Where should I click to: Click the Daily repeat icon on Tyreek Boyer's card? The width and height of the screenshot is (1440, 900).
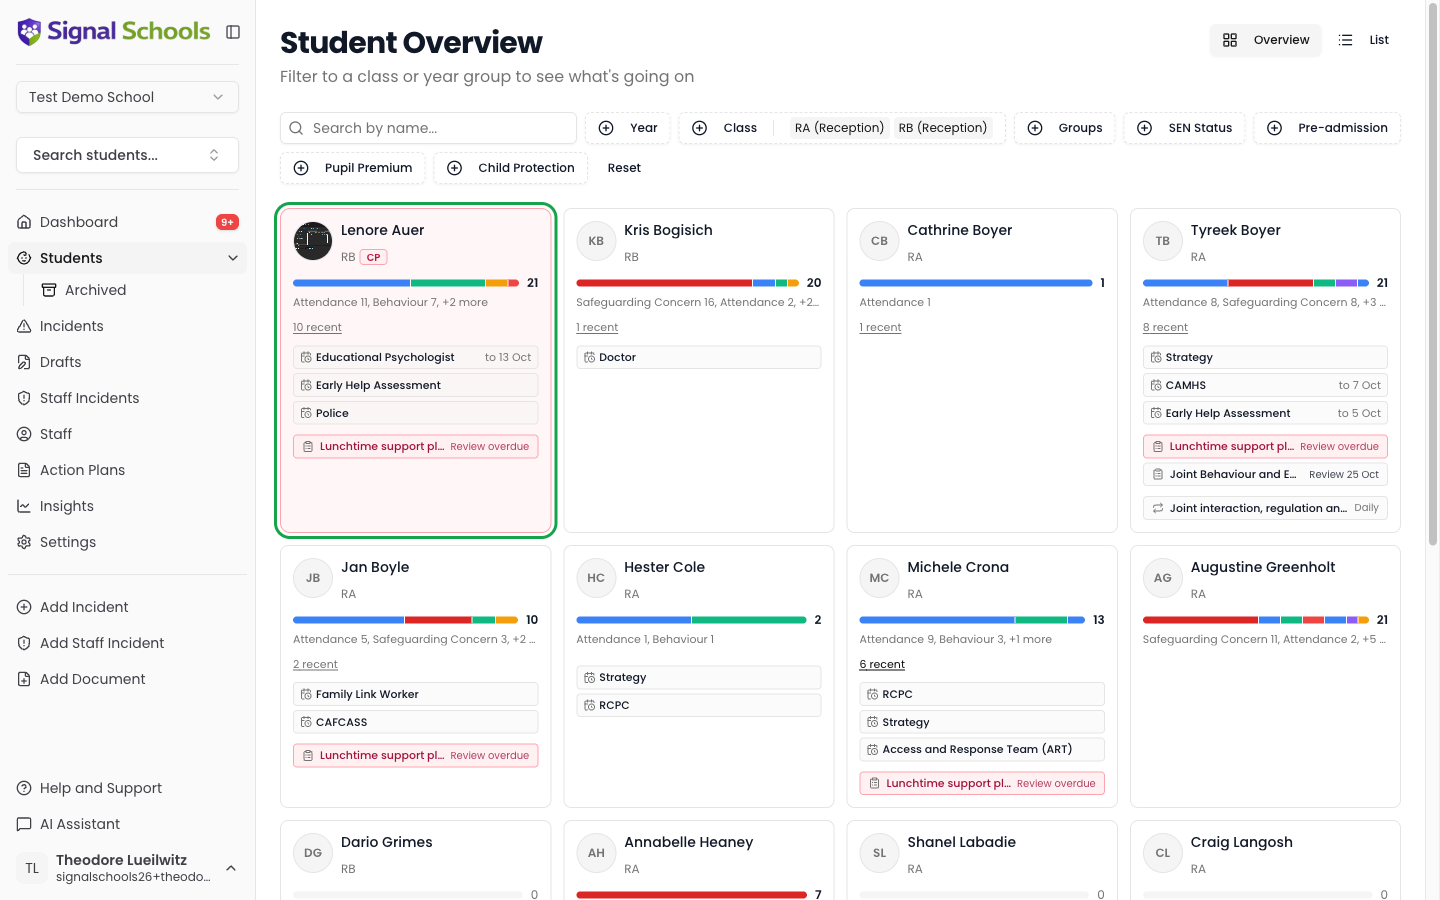point(1158,508)
